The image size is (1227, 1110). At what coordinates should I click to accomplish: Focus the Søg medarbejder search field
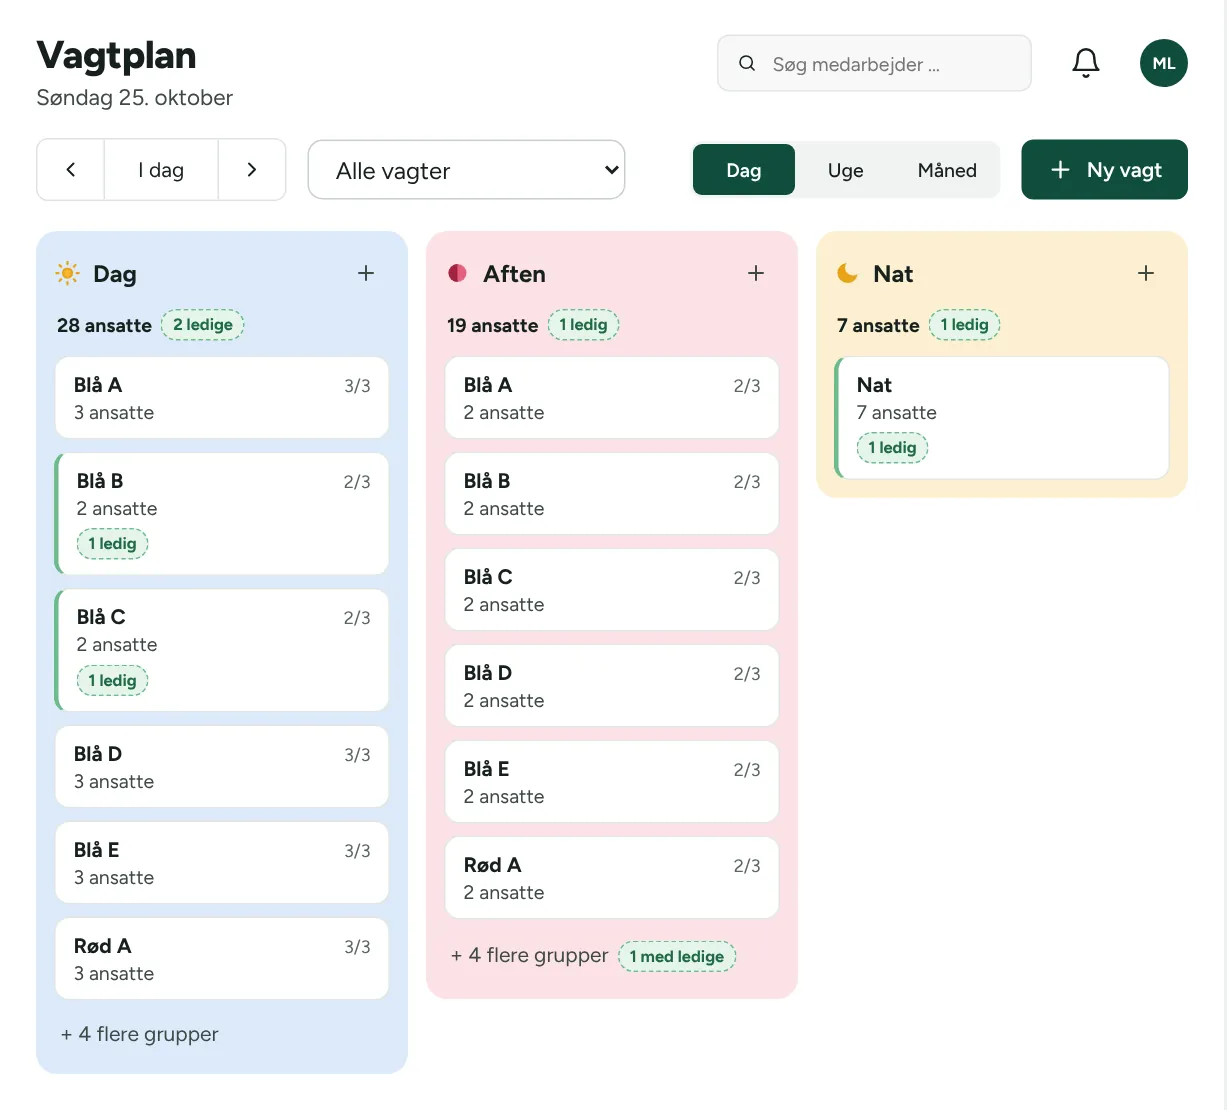(x=874, y=64)
